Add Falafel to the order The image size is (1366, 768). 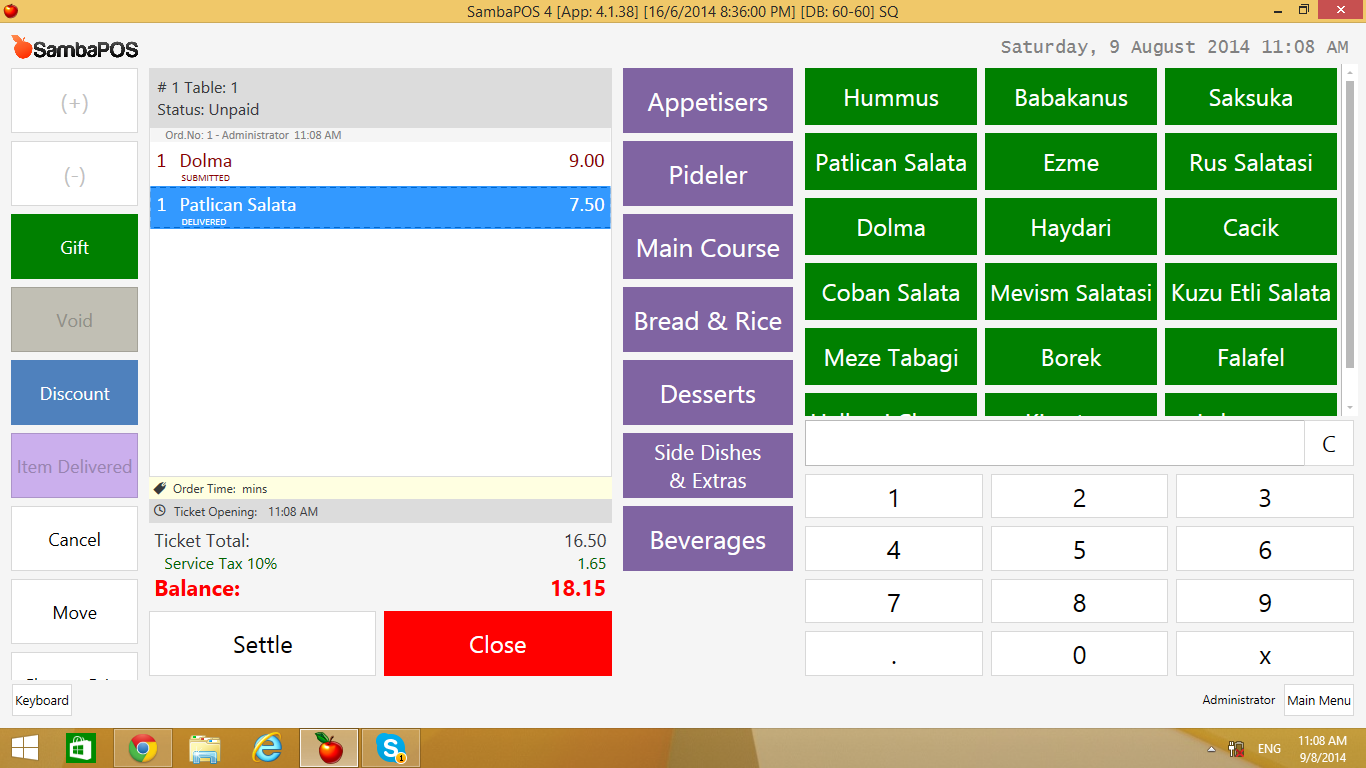tap(1251, 357)
